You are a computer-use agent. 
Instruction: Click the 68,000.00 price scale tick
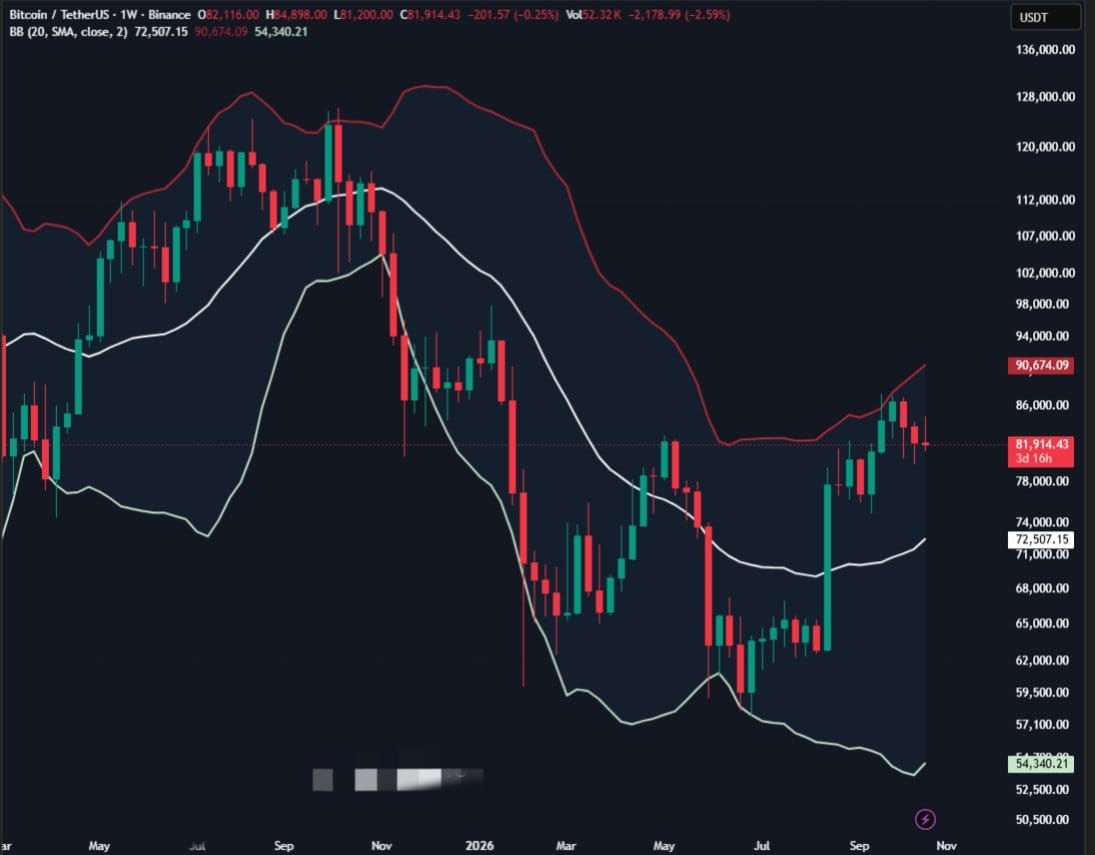[x=1042, y=588]
